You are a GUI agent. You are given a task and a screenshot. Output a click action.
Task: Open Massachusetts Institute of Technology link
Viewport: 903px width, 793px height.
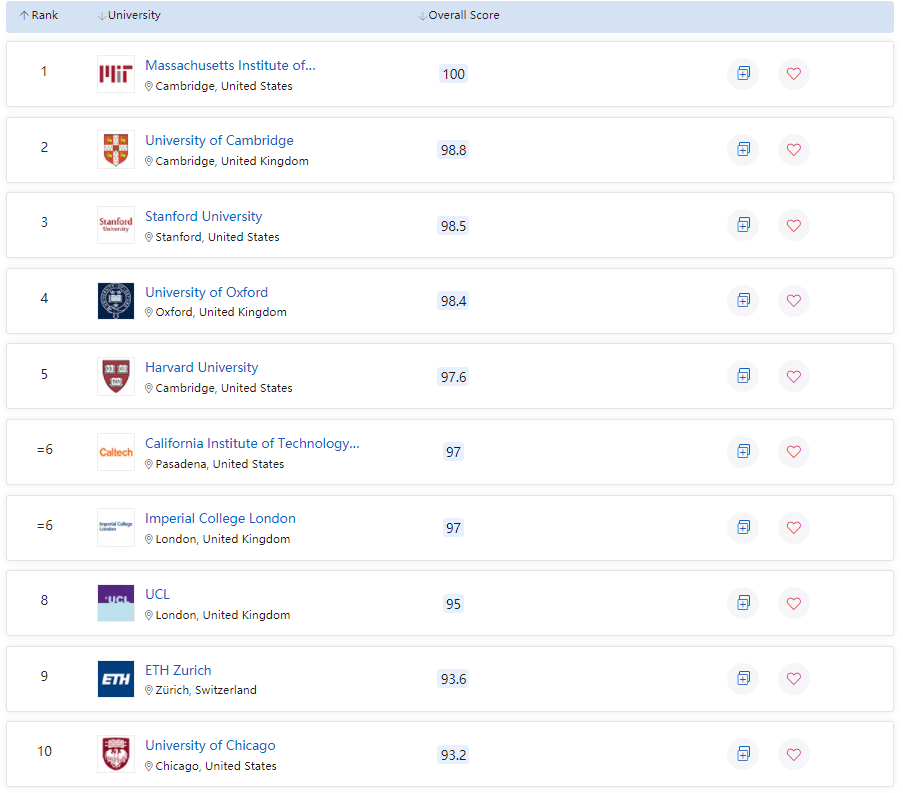(x=230, y=65)
